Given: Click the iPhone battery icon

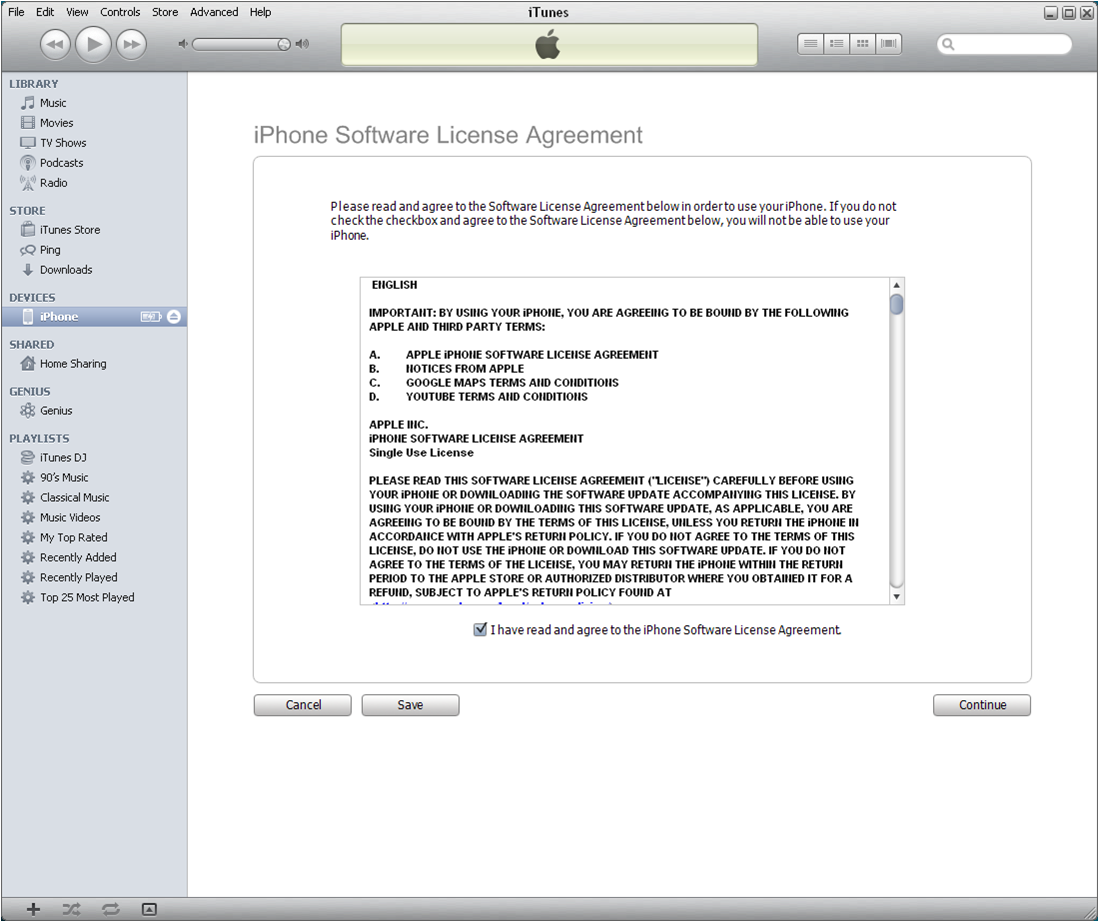Looking at the screenshot, I should click(151, 317).
